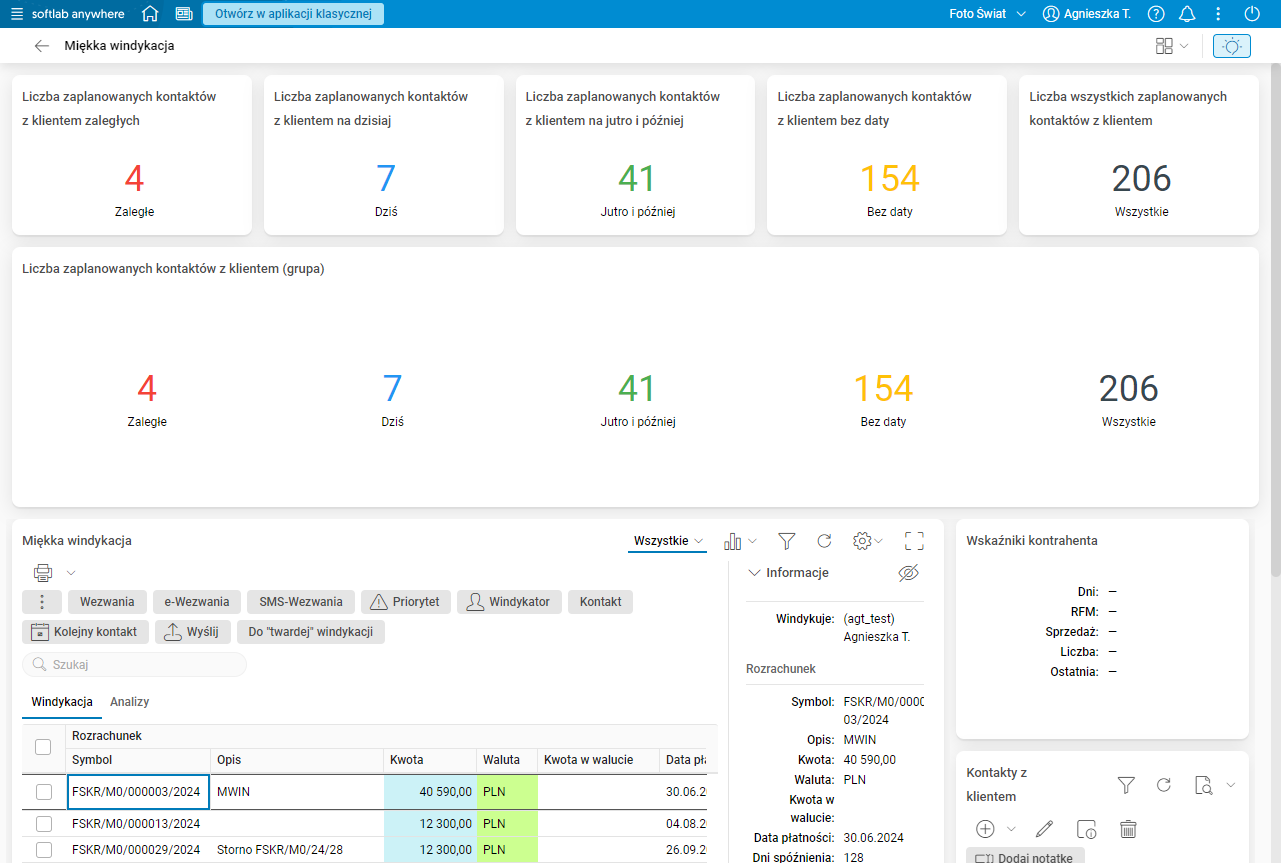The image size is (1281, 863).
Task: Expand Miękka windykacja panel to fullscreen
Action: click(914, 541)
